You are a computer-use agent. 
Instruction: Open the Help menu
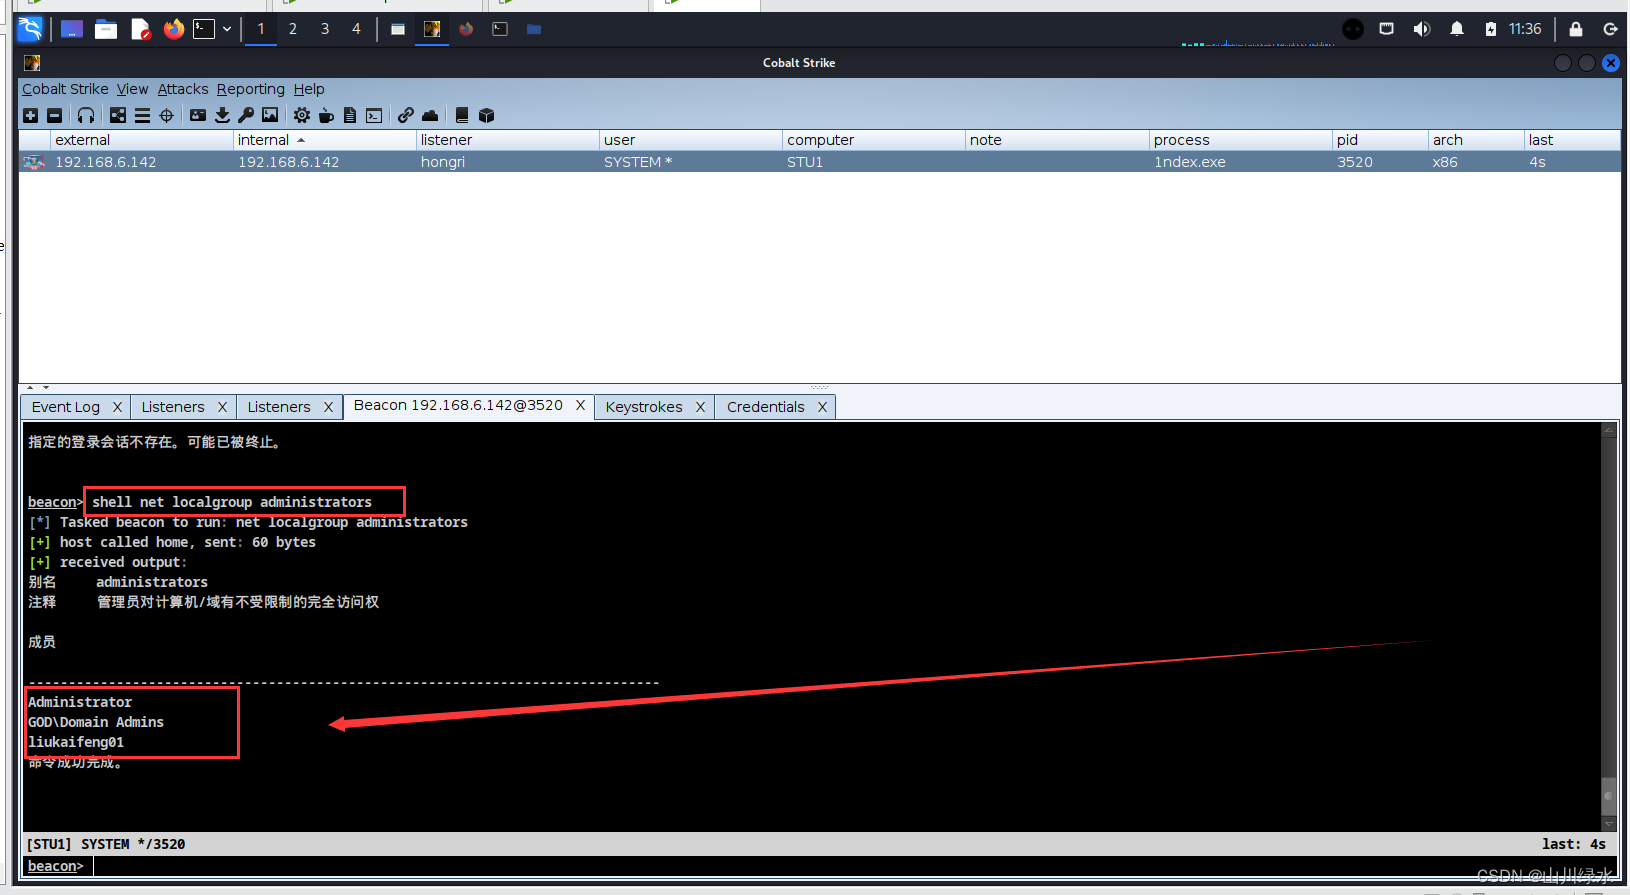click(309, 89)
